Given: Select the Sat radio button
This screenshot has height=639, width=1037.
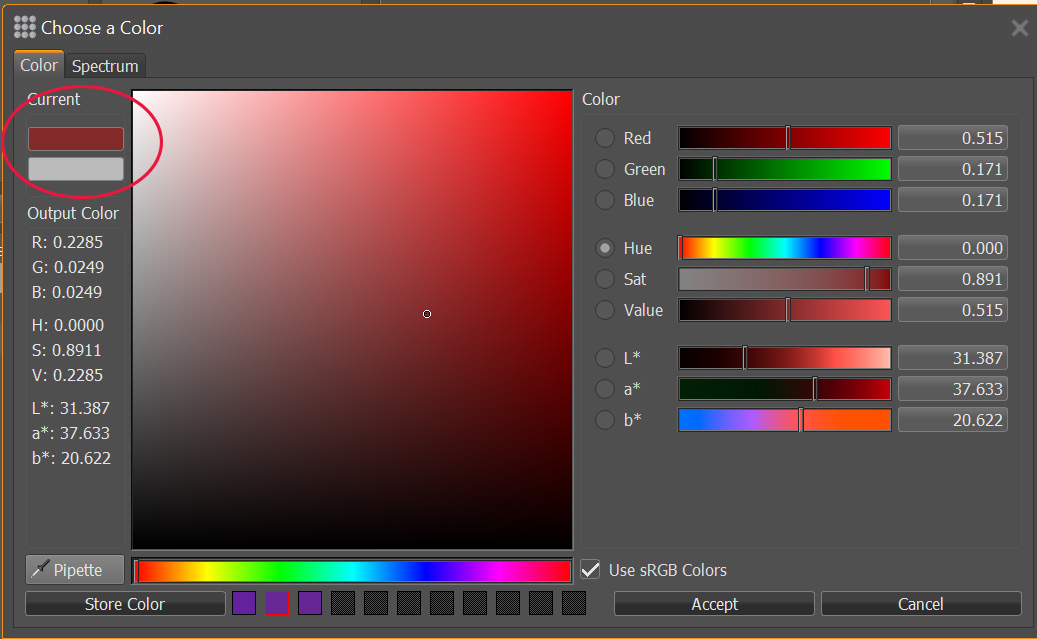Looking at the screenshot, I should 605,278.
